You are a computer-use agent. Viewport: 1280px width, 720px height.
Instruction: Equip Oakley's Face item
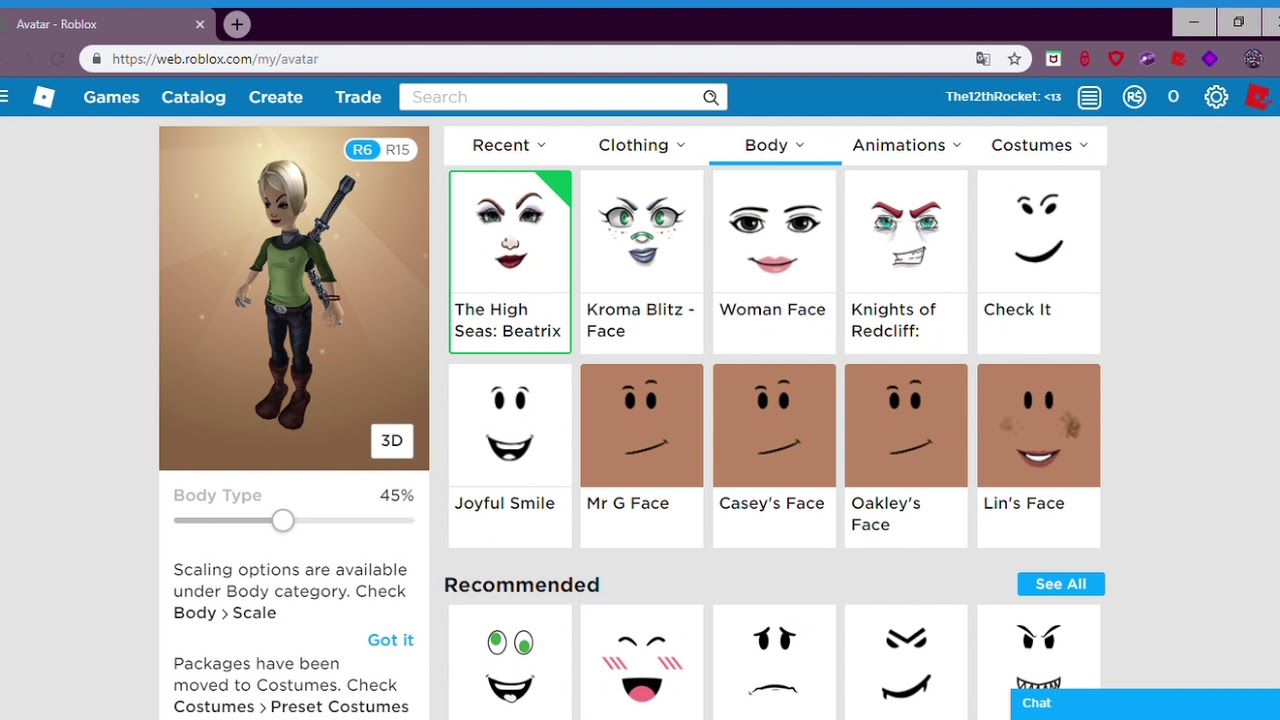click(x=906, y=455)
